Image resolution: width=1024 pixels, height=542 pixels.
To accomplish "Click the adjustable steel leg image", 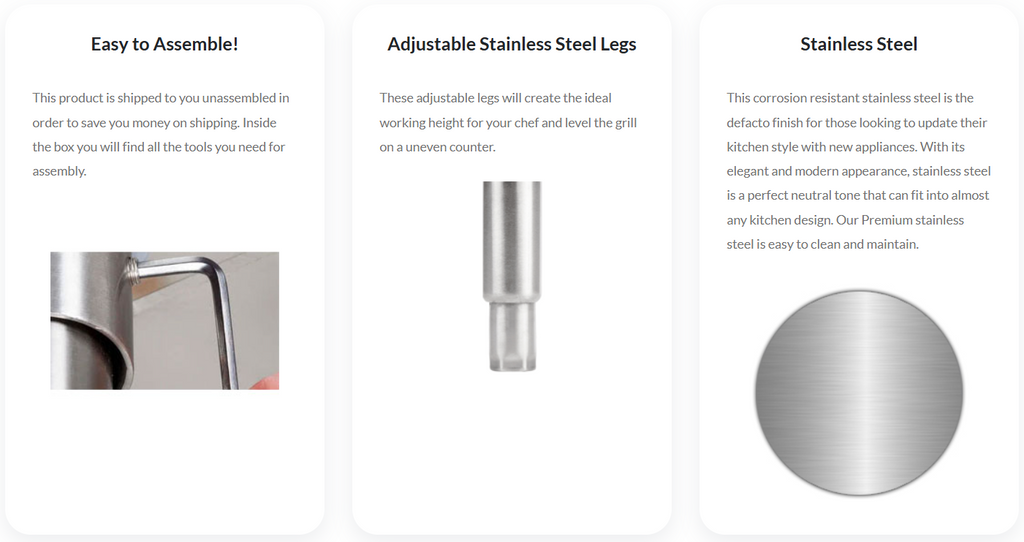I will (512, 276).
